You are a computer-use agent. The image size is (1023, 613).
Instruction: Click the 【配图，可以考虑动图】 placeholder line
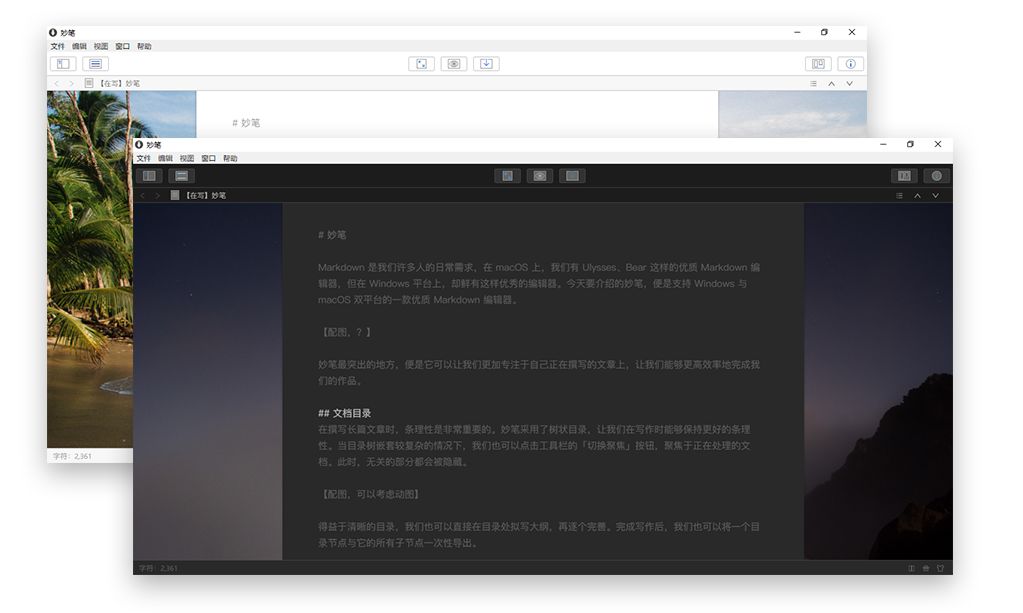pyautogui.click(x=370, y=494)
